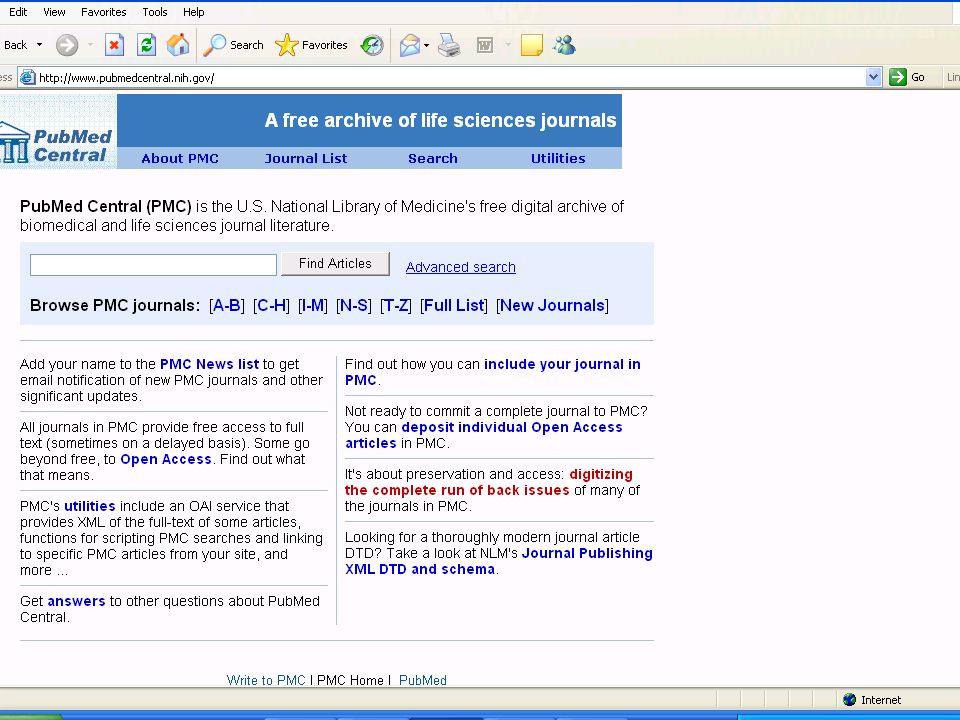The width and height of the screenshot is (960, 720).
Task: Open the Search toolbar button
Action: coord(233,45)
